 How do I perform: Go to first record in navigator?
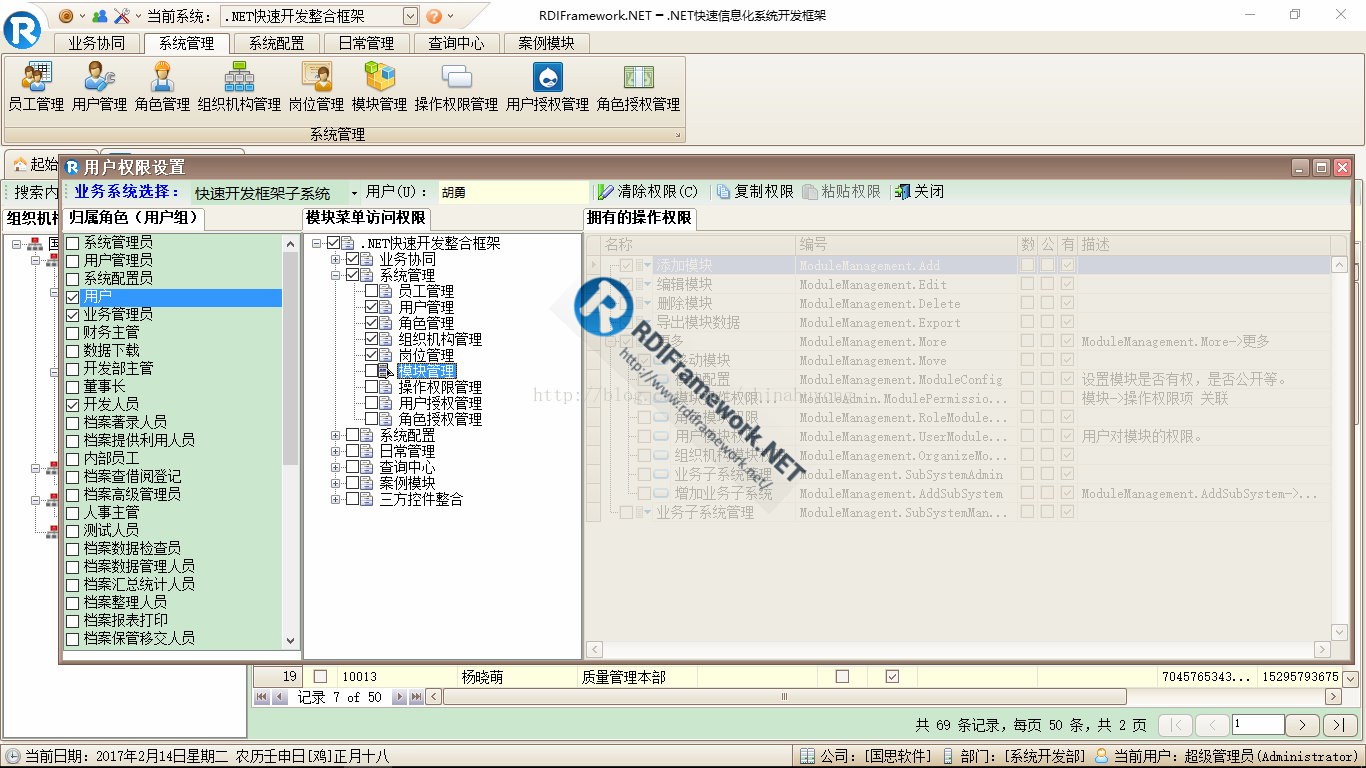click(x=262, y=697)
